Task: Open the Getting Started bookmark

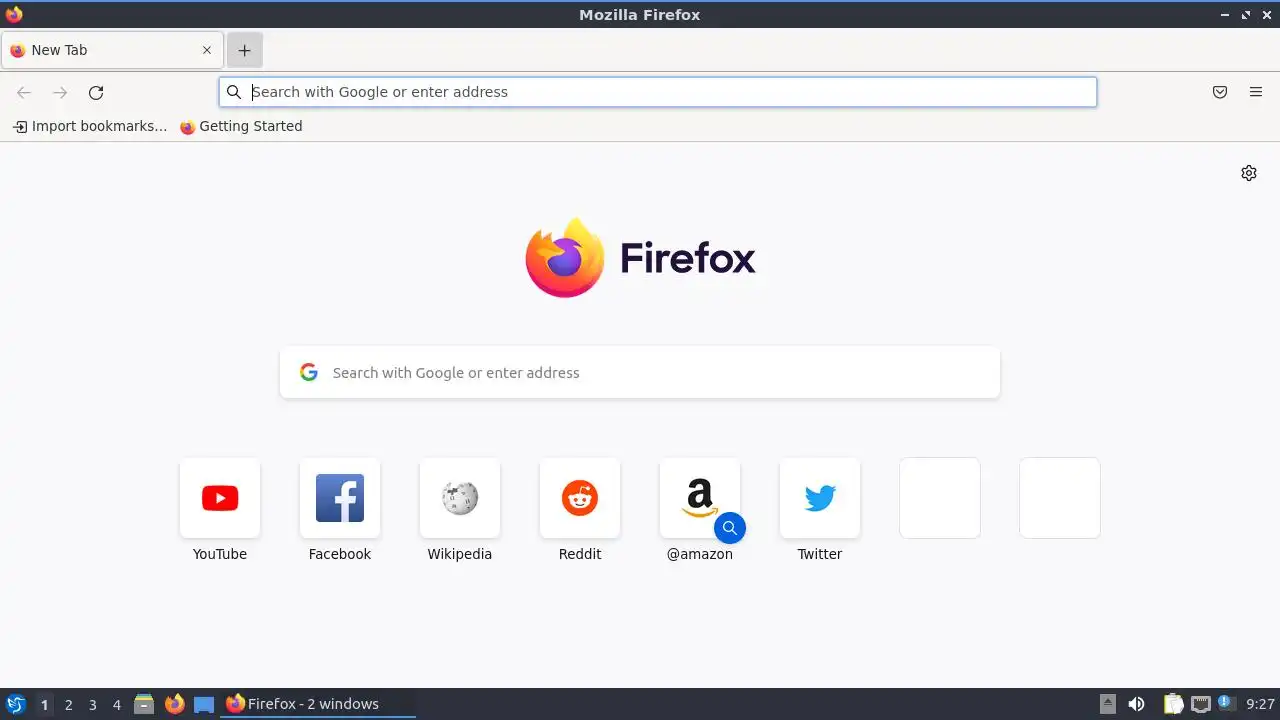Action: tap(241, 126)
